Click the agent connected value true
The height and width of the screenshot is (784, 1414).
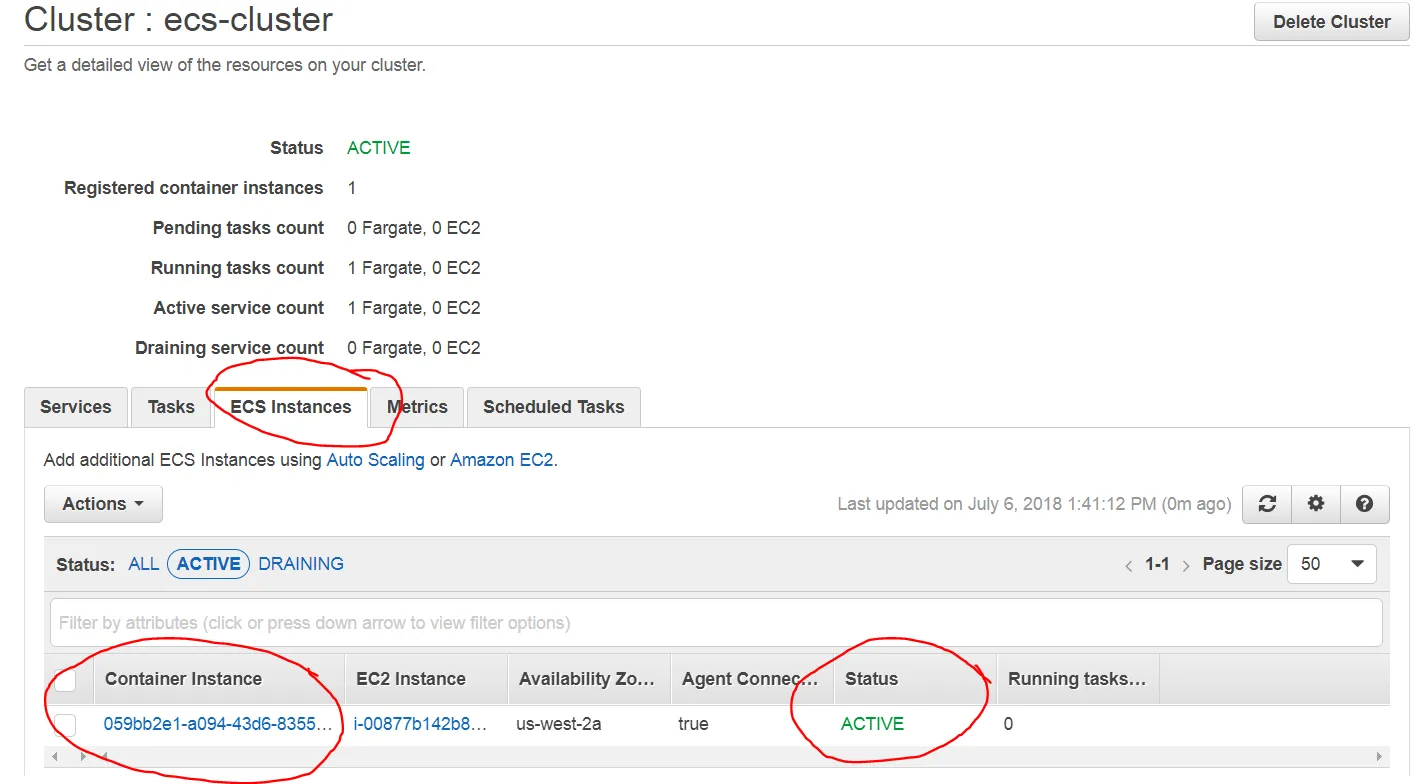693,724
